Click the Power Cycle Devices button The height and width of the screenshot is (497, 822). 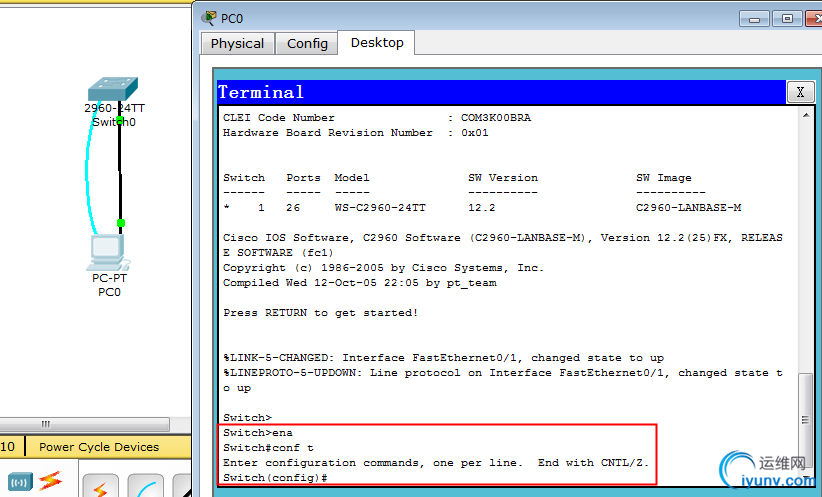click(x=99, y=447)
